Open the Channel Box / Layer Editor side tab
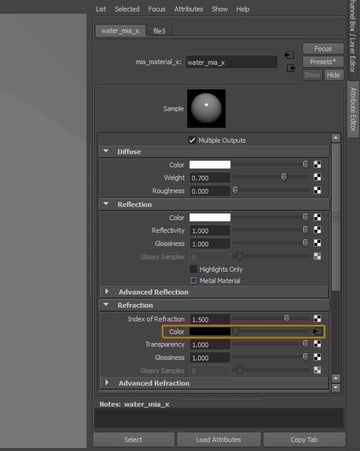Viewport: 360px width, 451px height. 353,36
